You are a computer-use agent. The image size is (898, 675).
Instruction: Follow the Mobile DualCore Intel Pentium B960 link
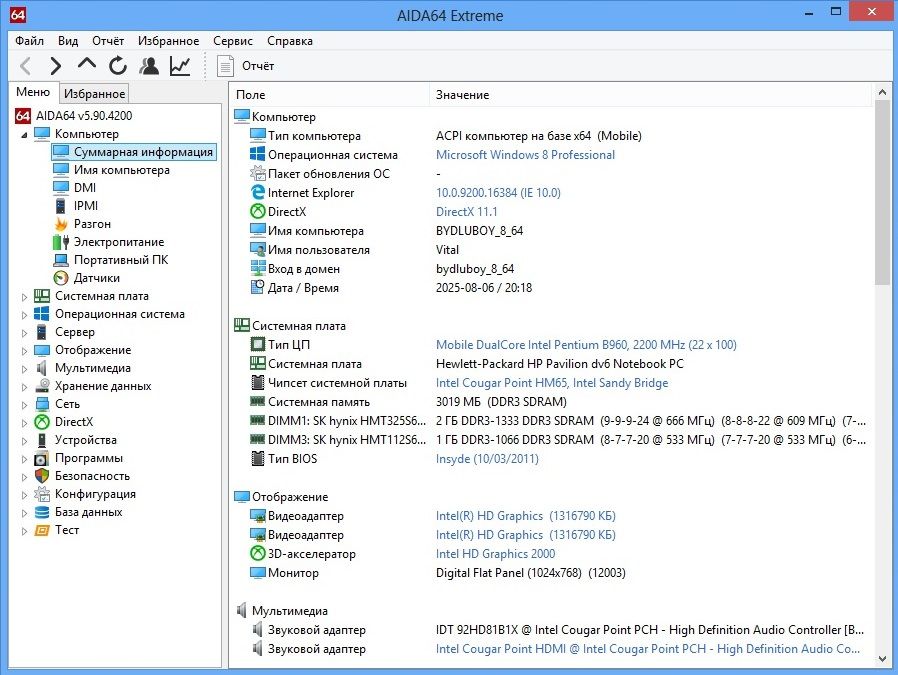(586, 345)
